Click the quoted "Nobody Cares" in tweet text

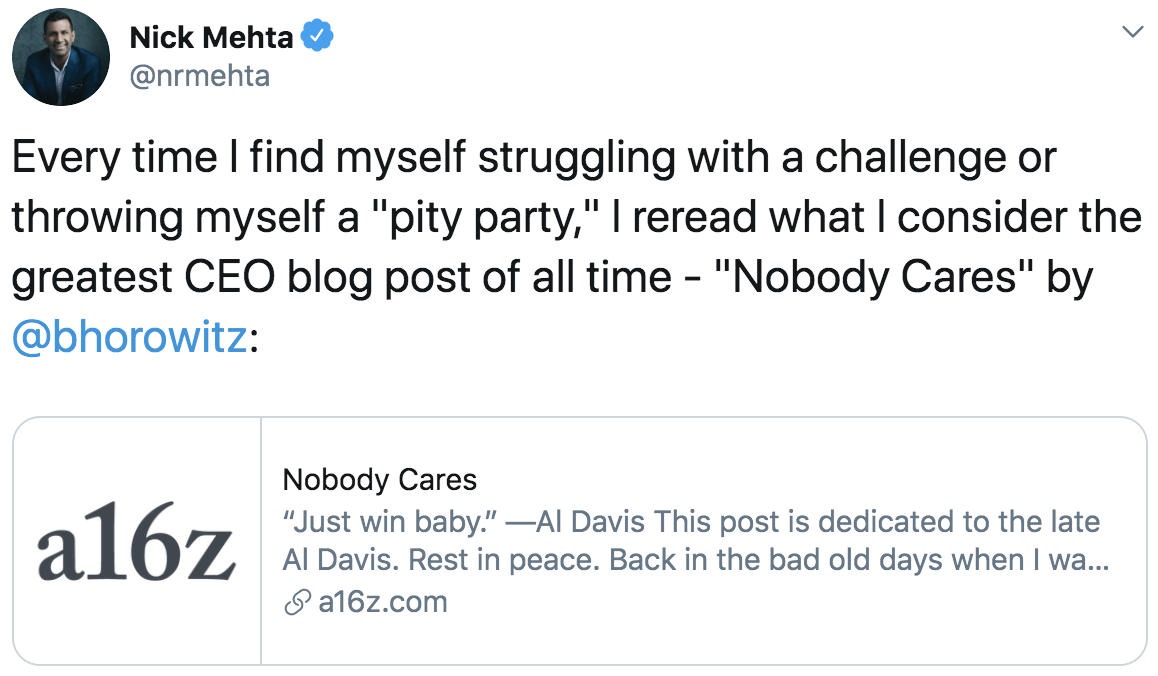click(x=874, y=277)
